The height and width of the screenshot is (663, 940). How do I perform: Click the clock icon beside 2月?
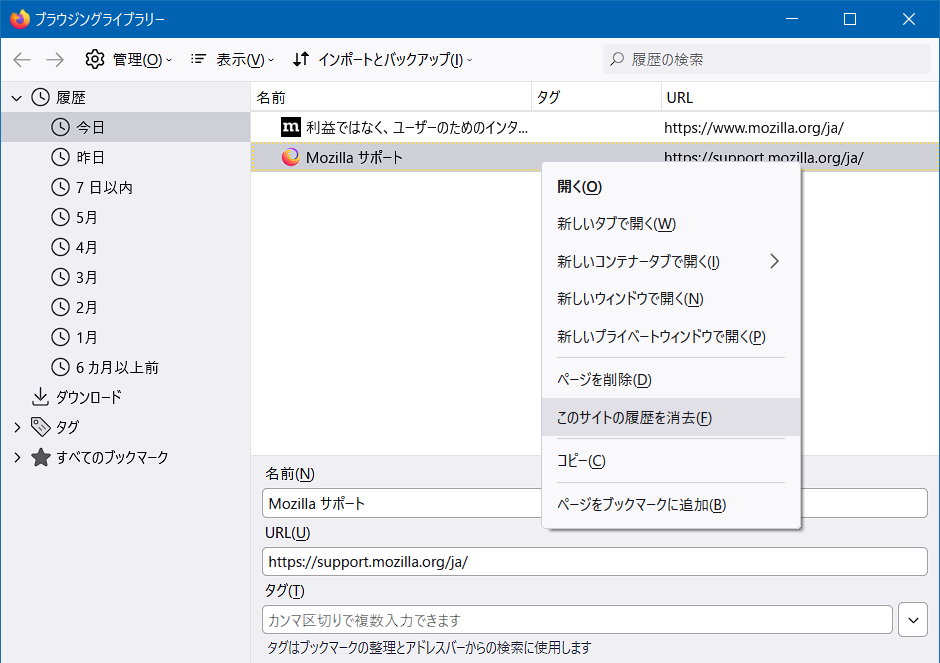click(60, 307)
